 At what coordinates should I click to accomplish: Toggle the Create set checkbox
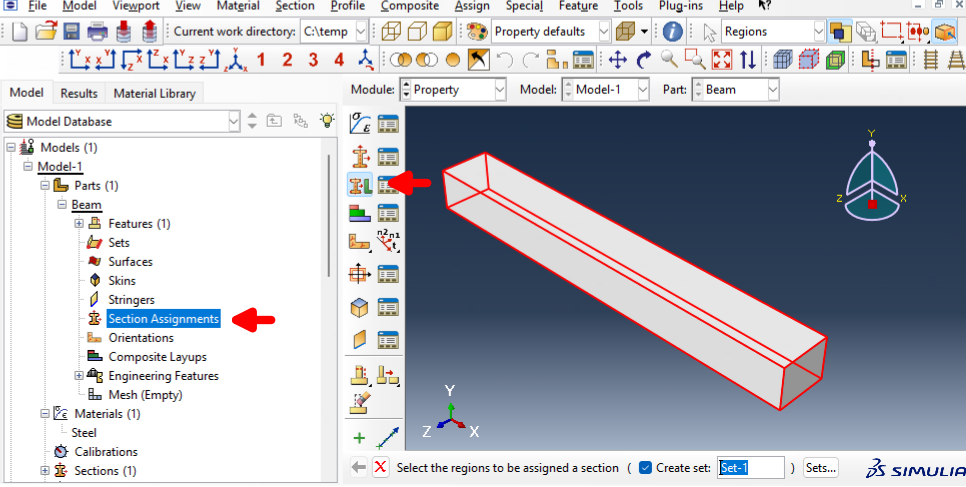click(645, 467)
